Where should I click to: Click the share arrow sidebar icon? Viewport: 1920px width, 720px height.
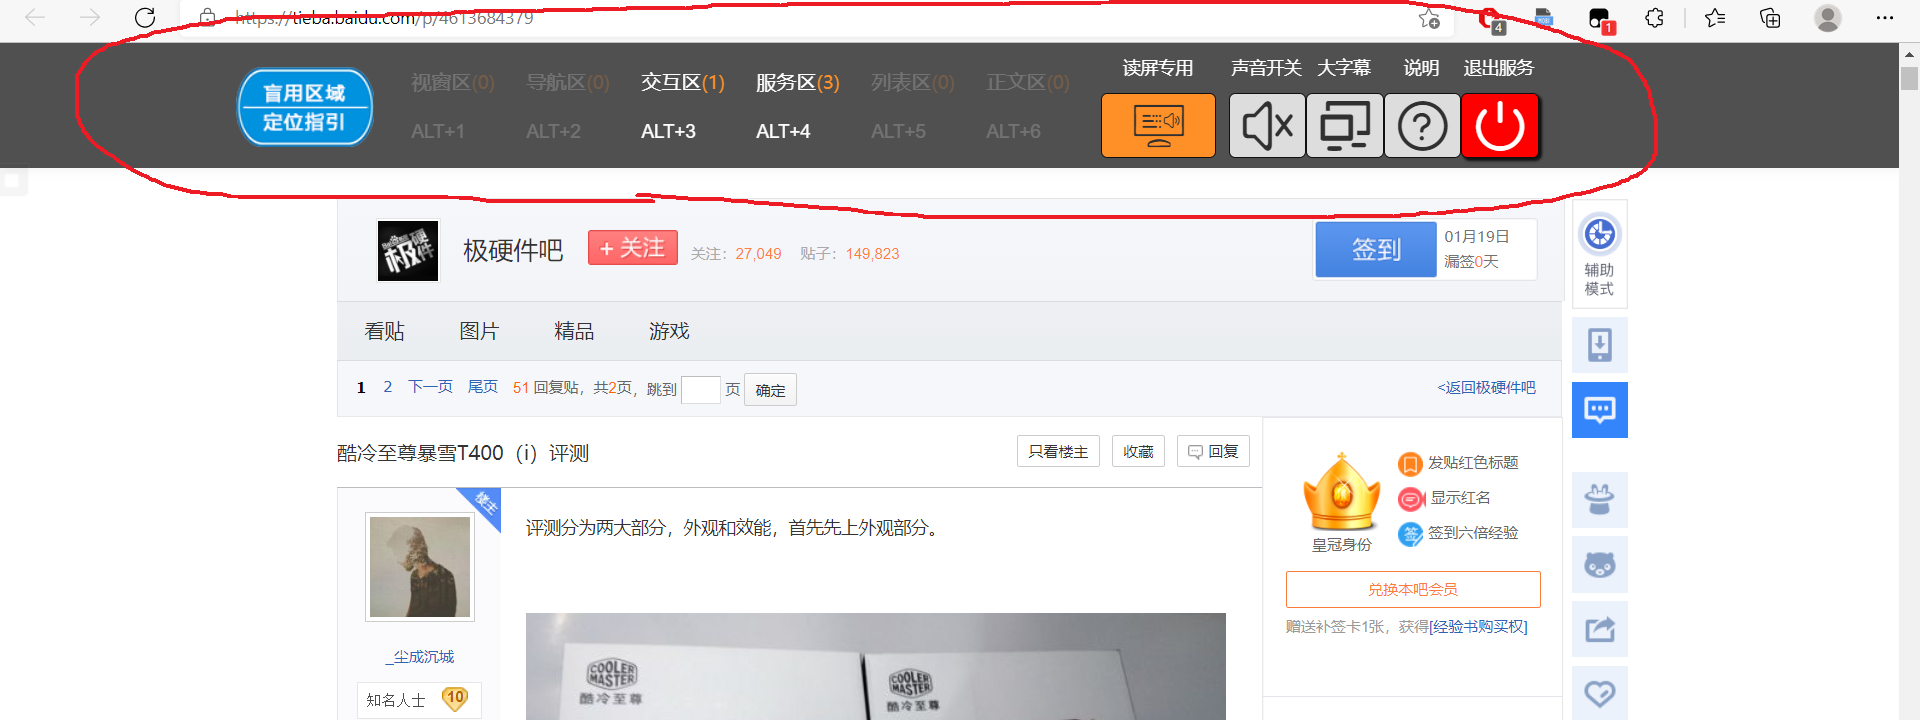click(1599, 629)
